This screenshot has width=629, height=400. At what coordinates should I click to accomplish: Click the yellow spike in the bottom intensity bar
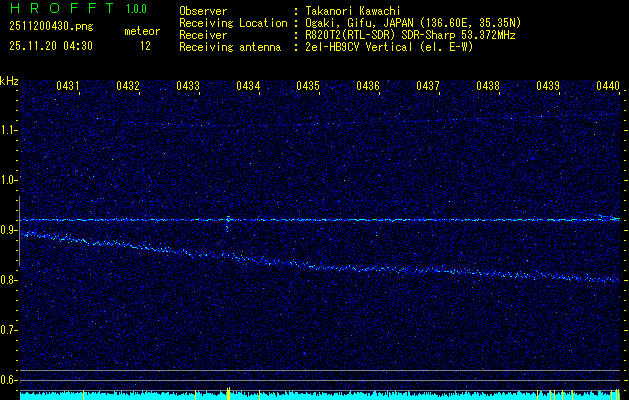pos(229,391)
